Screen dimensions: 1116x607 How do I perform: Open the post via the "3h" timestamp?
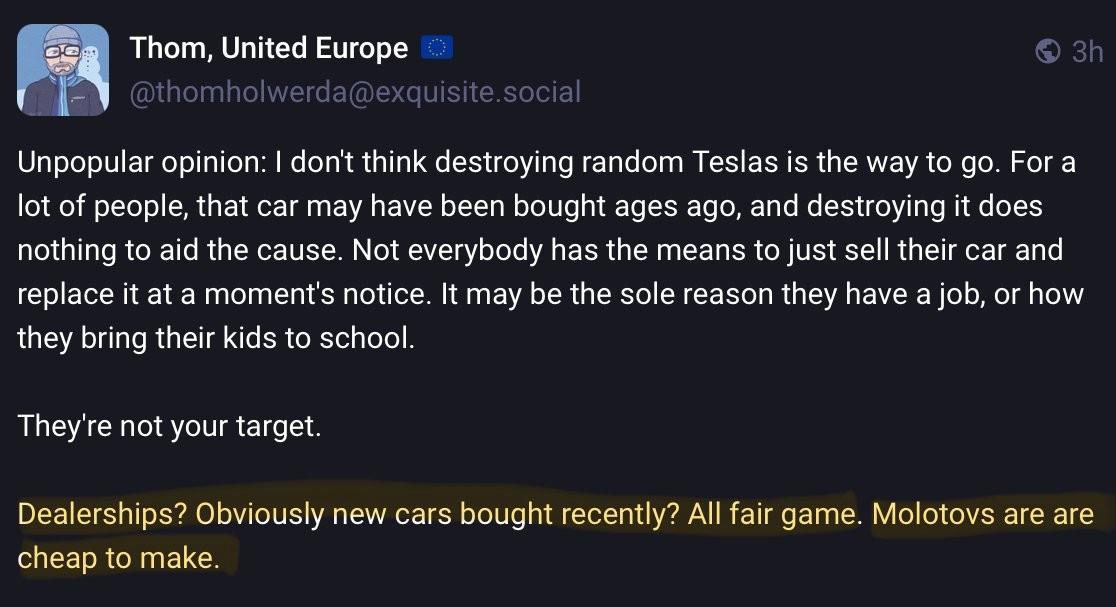1086,51
